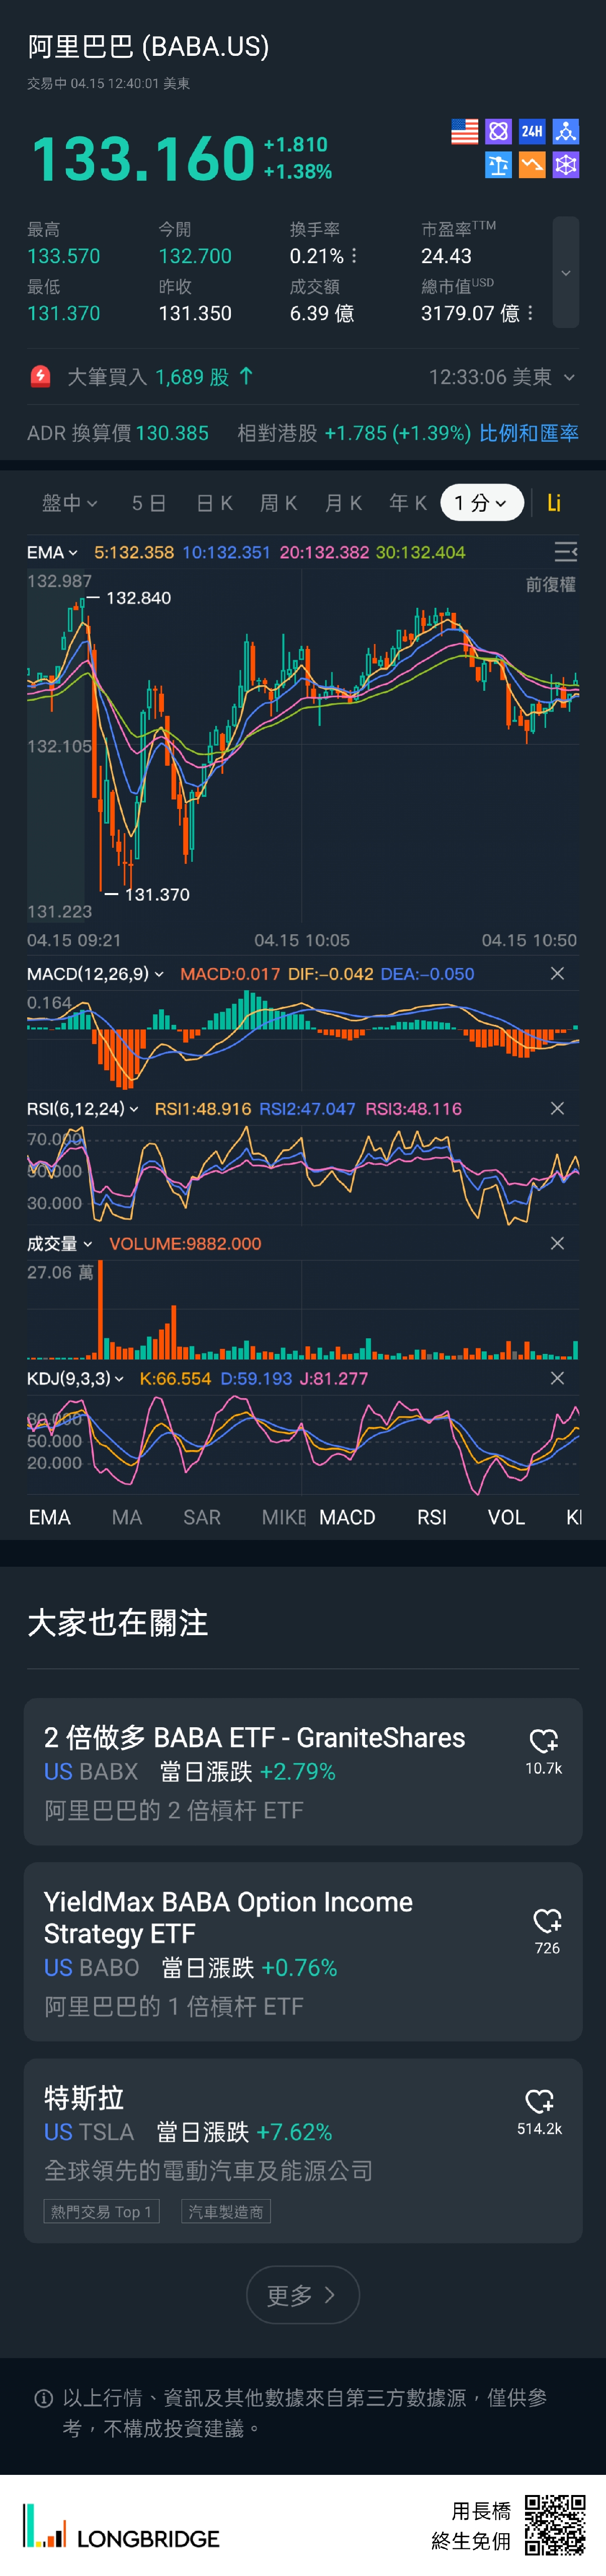Close the RSI indicator panel

(x=557, y=1109)
